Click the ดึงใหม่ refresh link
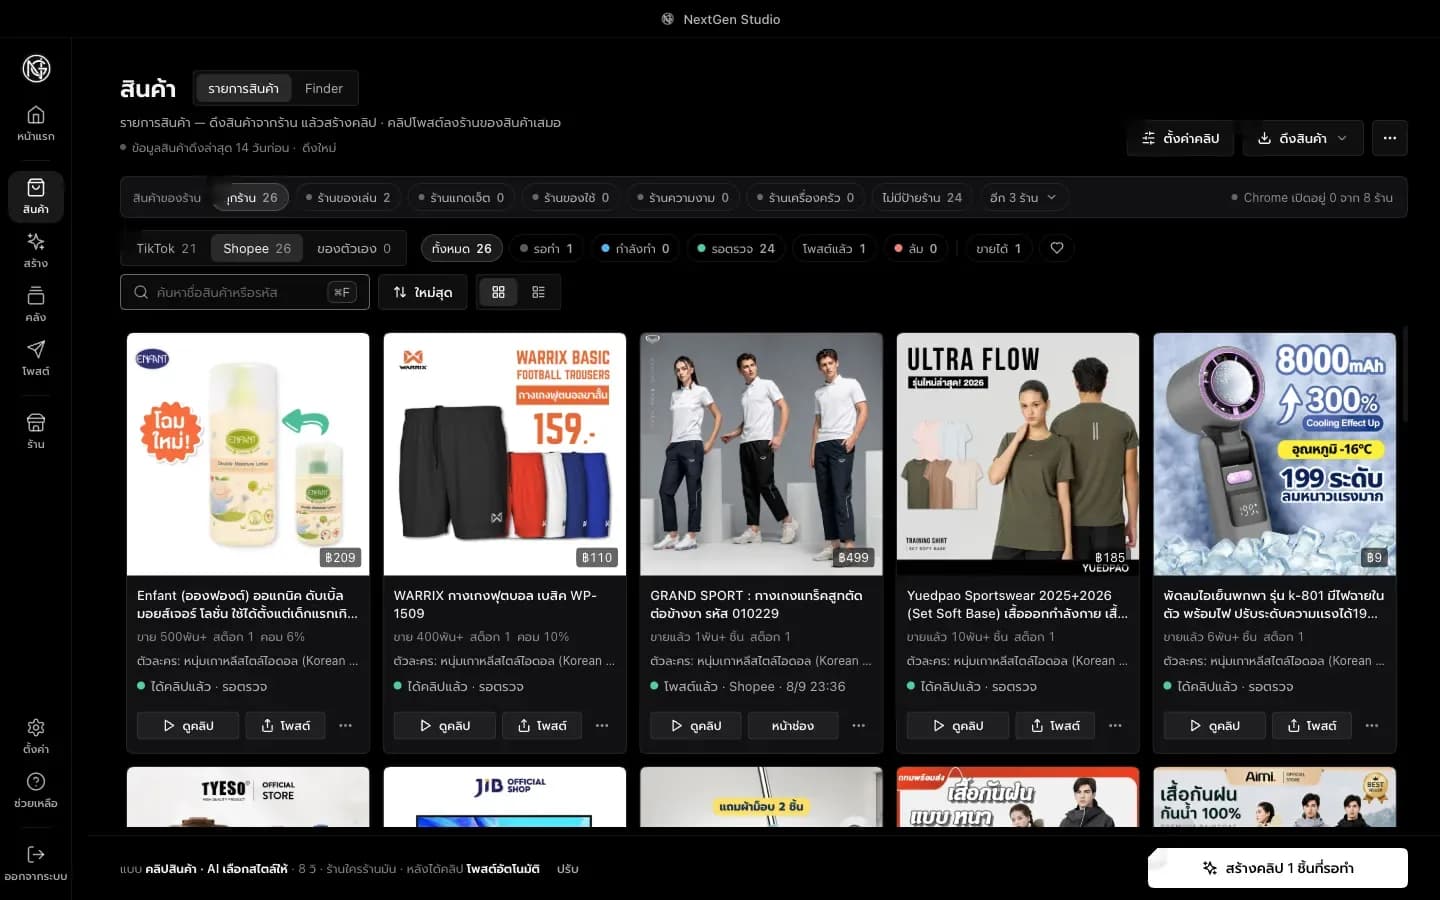 [x=319, y=148]
